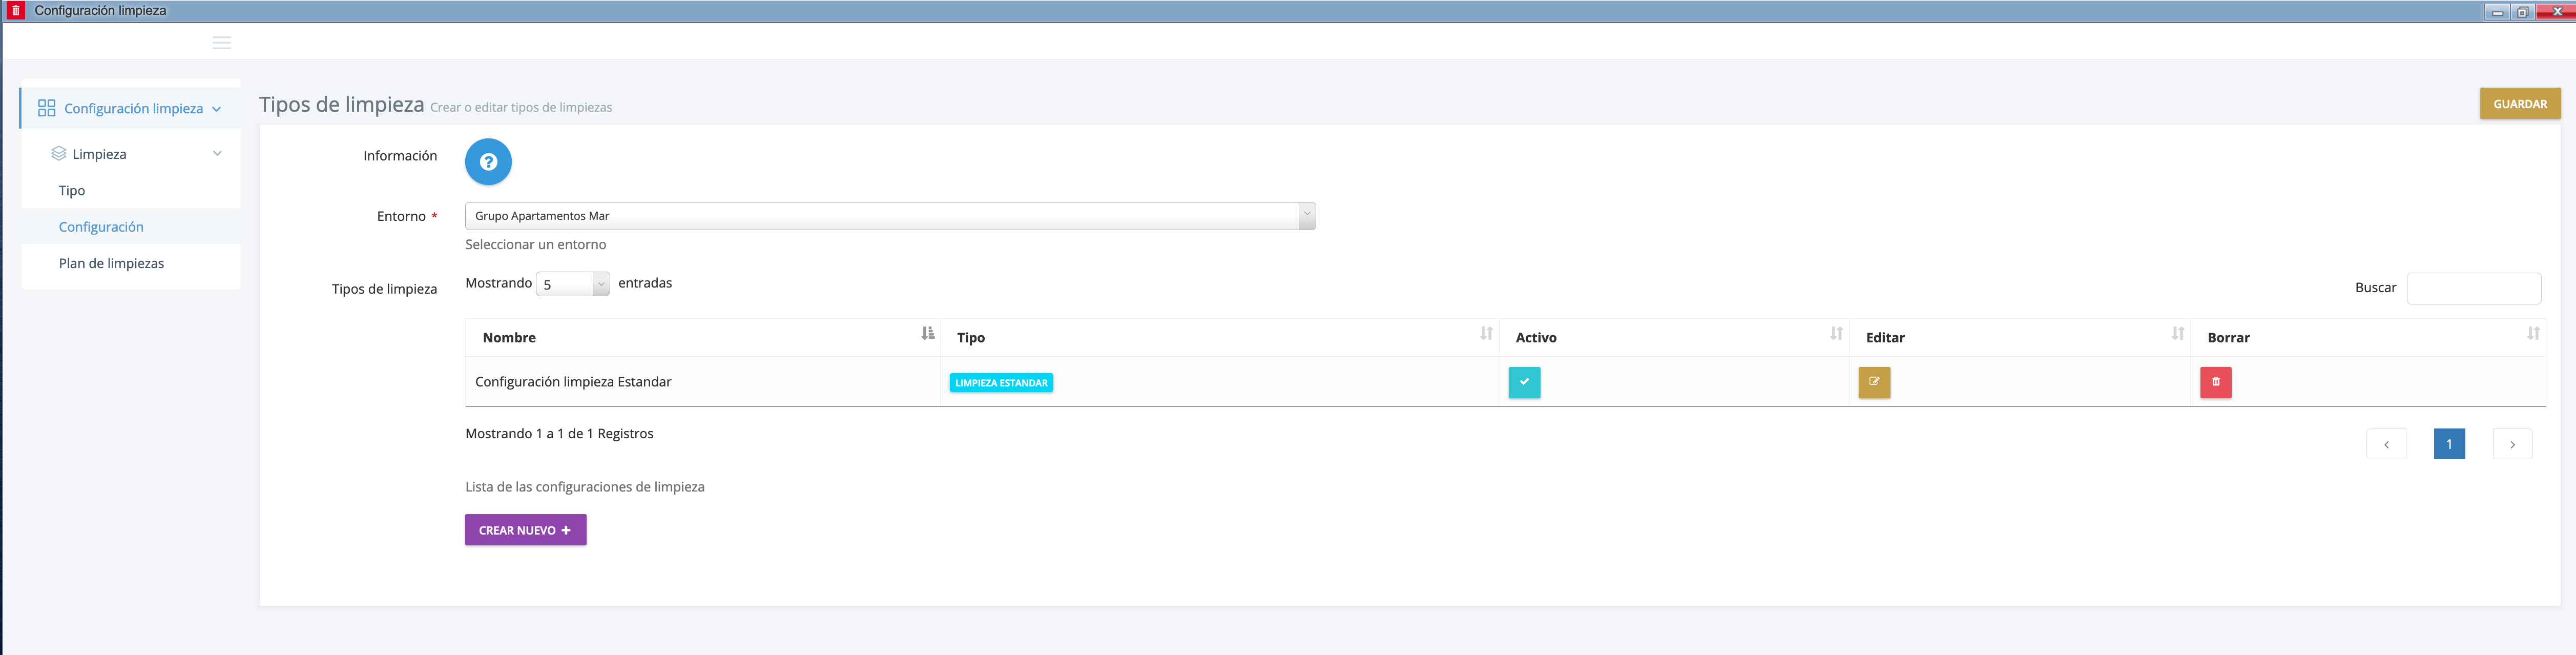Screen dimensions: 2576x655
Task: Toggle the Activo checkmark for Estandar configuration
Action: coord(1524,382)
